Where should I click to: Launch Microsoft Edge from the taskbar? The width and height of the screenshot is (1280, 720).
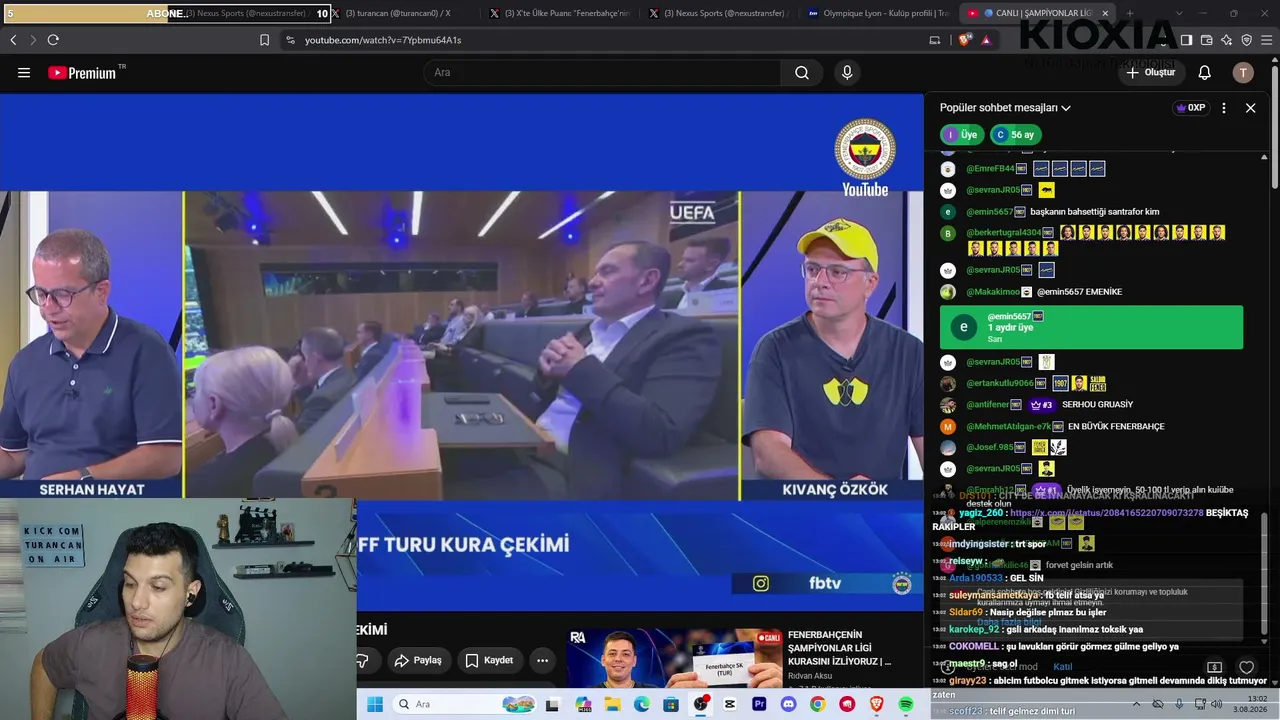642,705
